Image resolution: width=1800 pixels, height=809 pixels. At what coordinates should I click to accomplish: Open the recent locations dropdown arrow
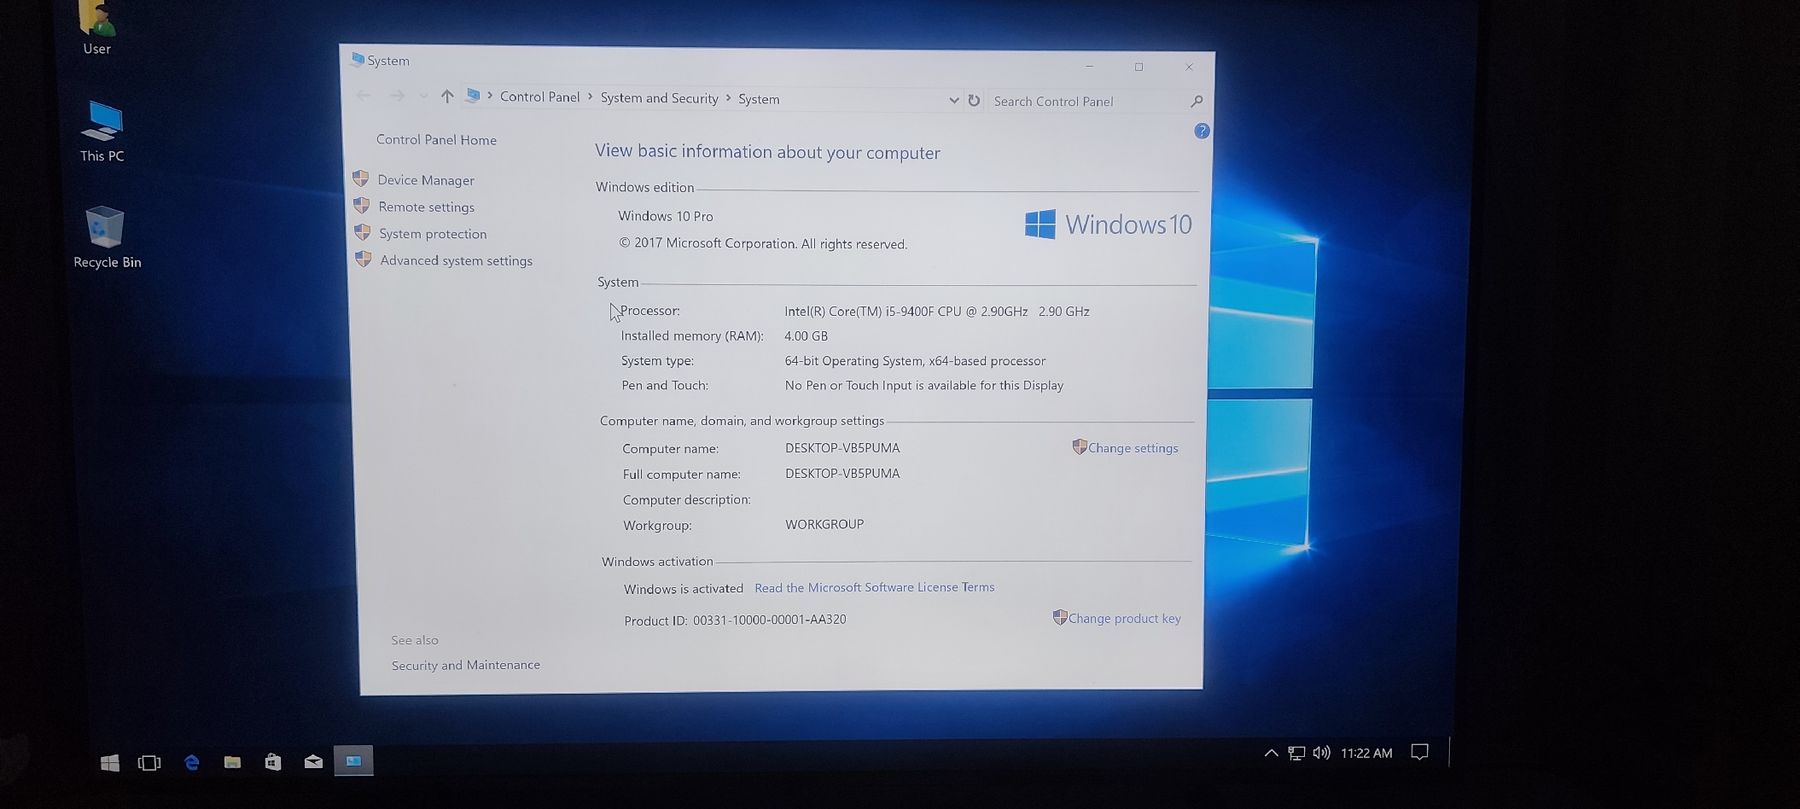pos(423,96)
